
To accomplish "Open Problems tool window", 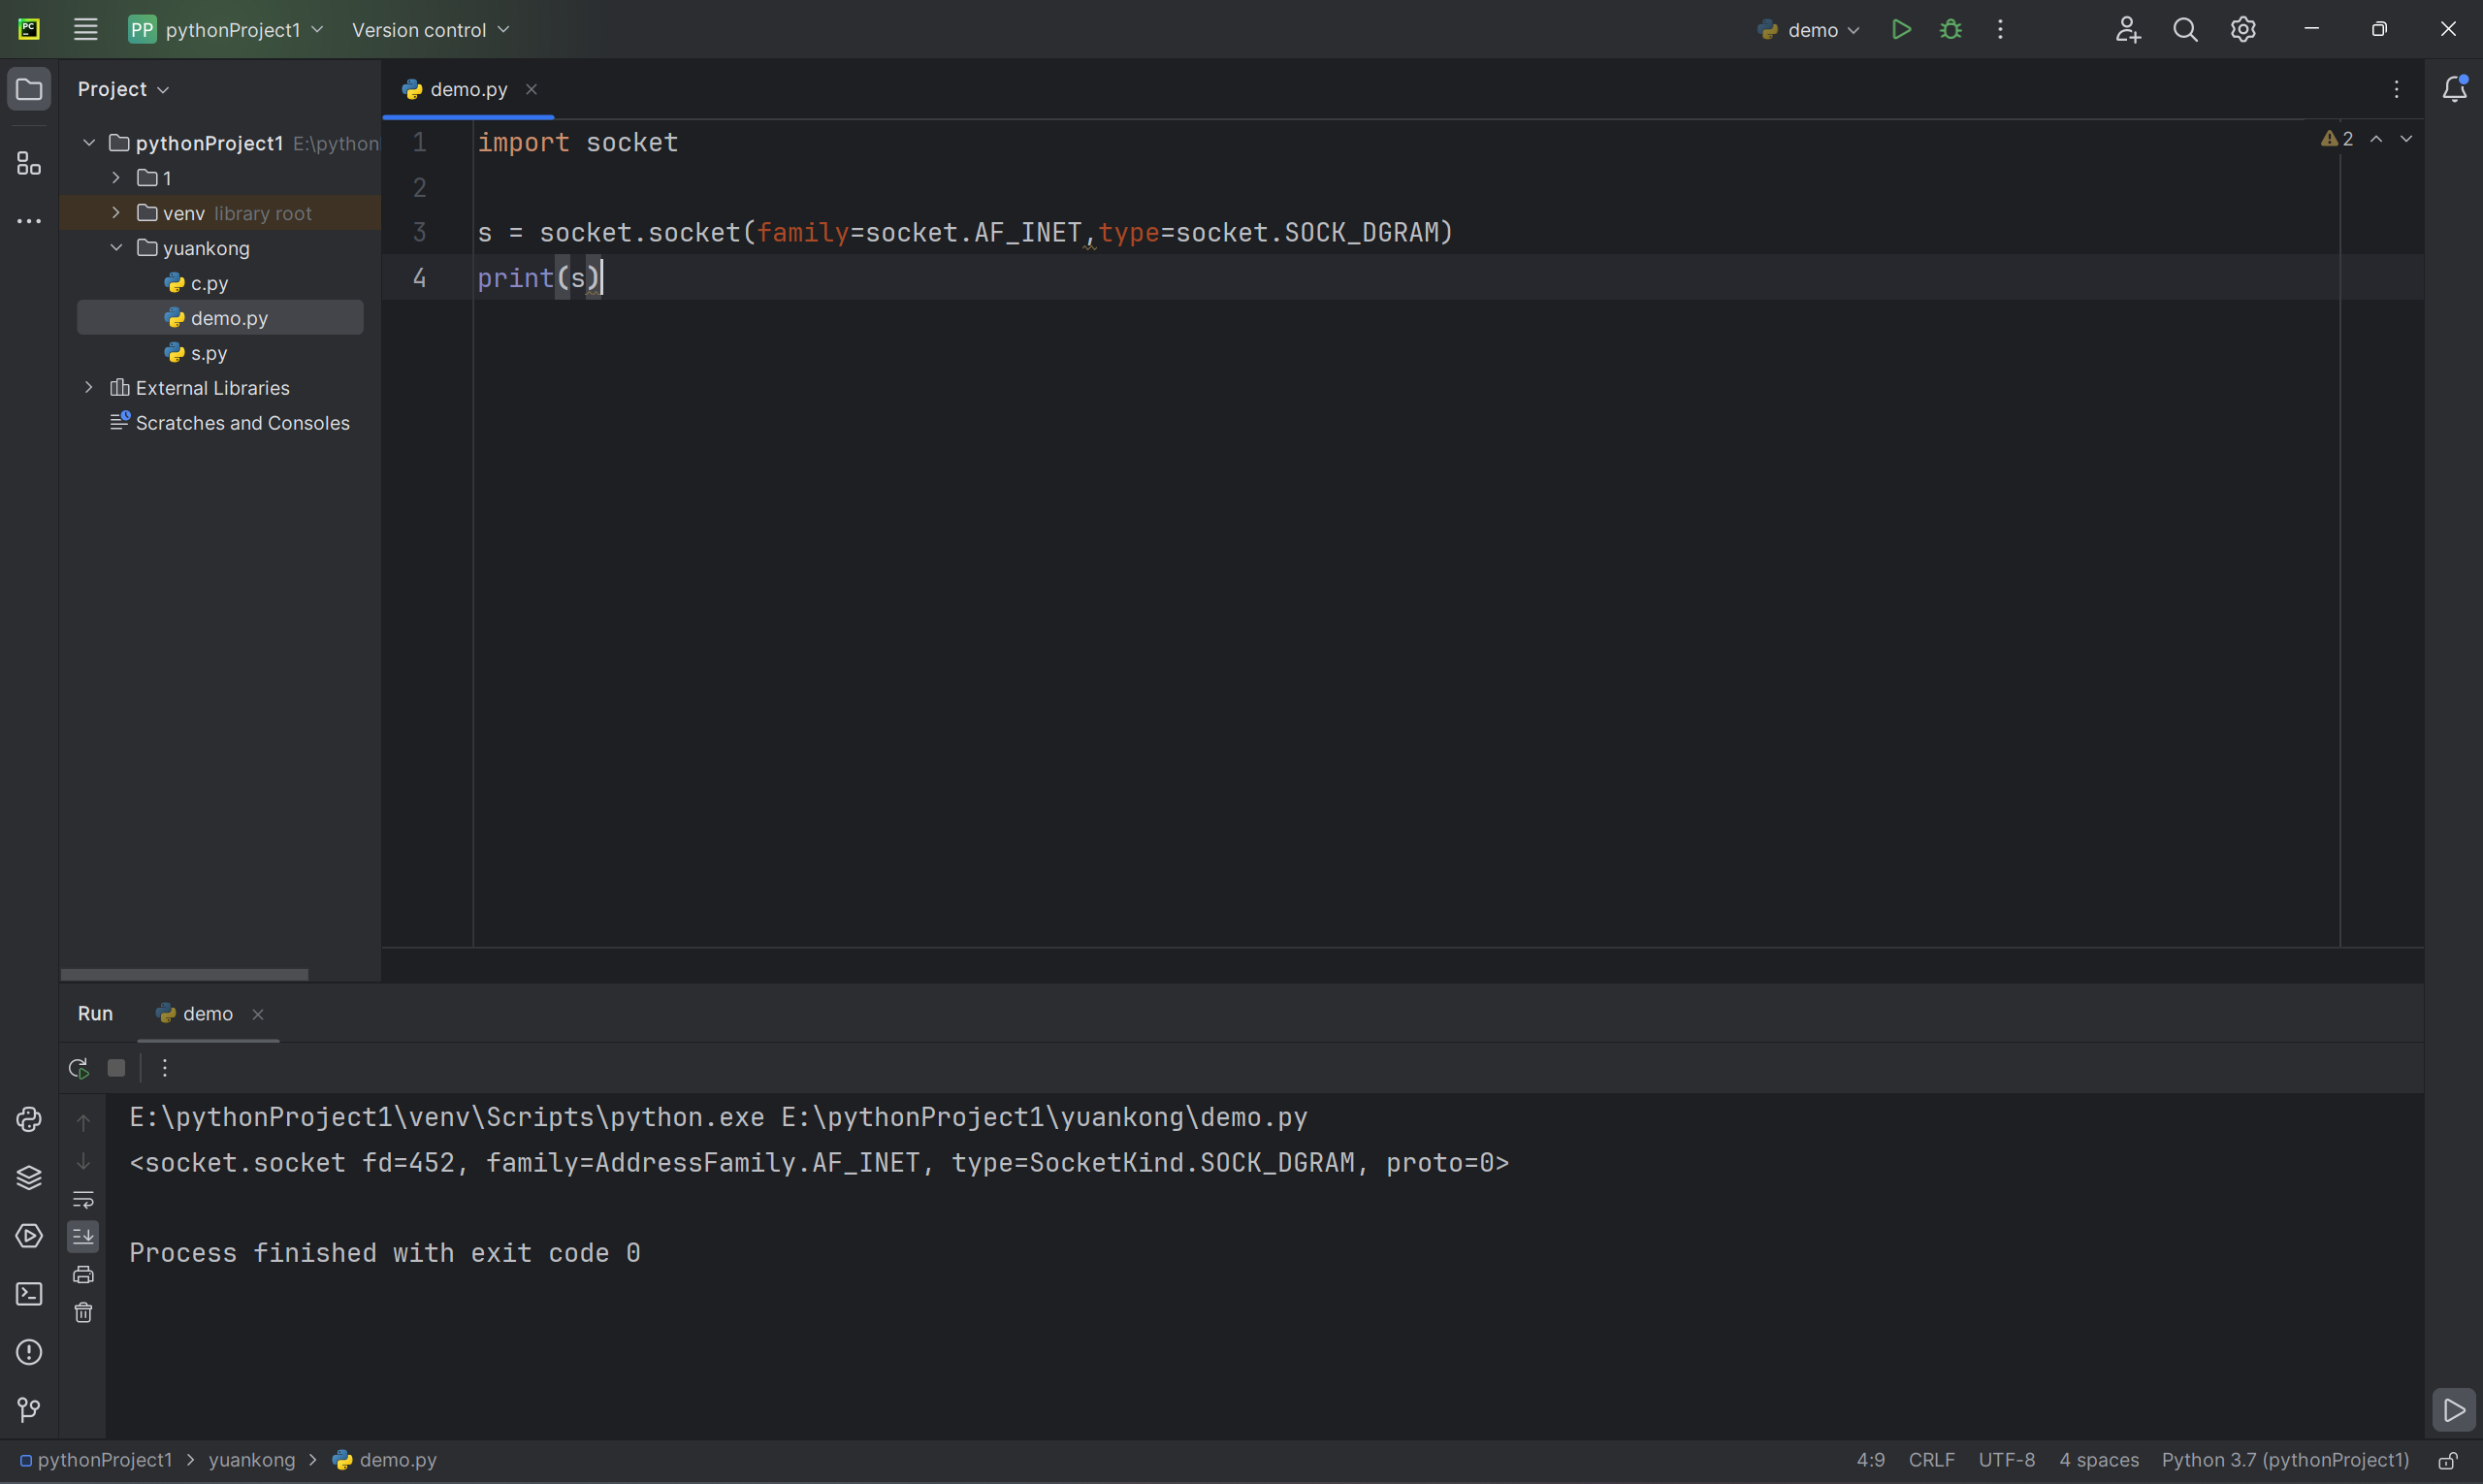I will pyautogui.click(x=29, y=1351).
